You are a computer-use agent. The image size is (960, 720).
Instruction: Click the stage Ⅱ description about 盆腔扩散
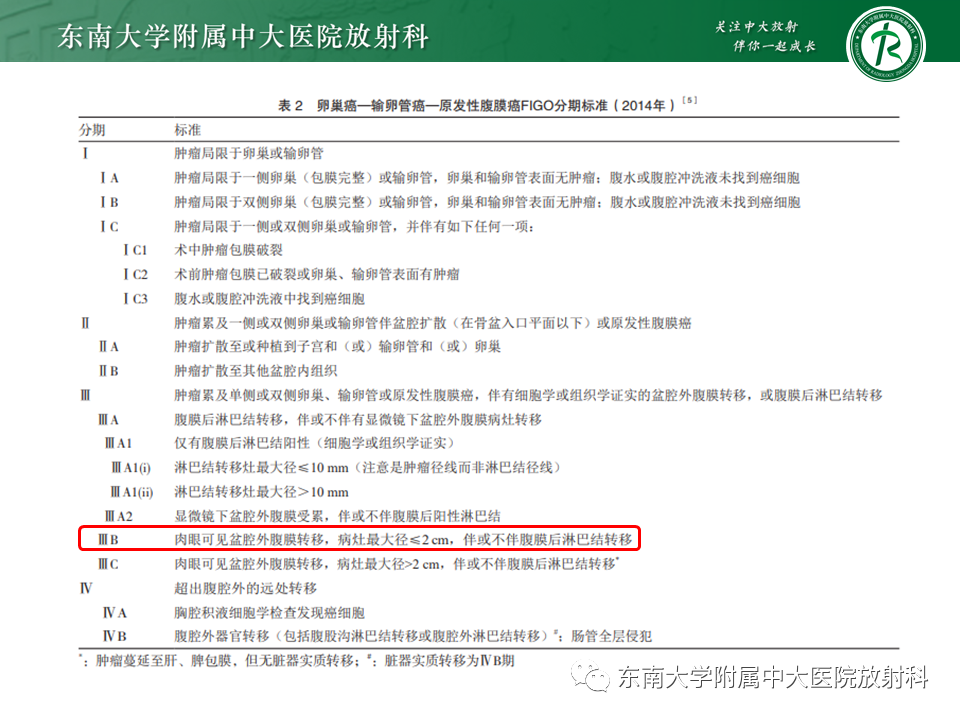(x=432, y=323)
